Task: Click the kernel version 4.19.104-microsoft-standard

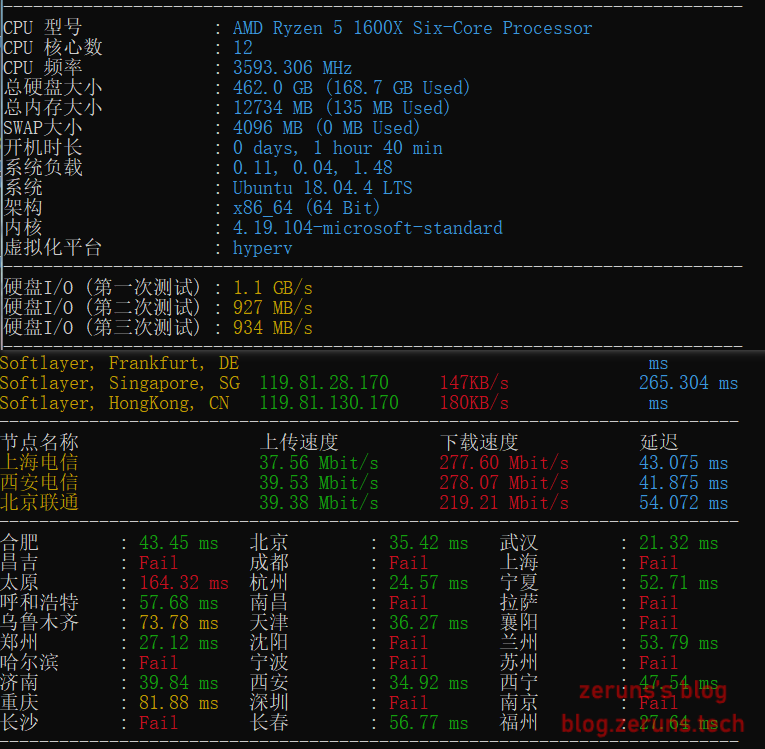Action: 367,228
